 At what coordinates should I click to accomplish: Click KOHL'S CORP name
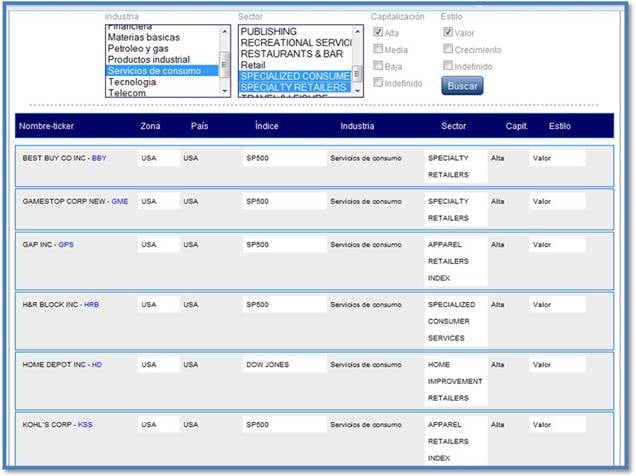(x=47, y=425)
